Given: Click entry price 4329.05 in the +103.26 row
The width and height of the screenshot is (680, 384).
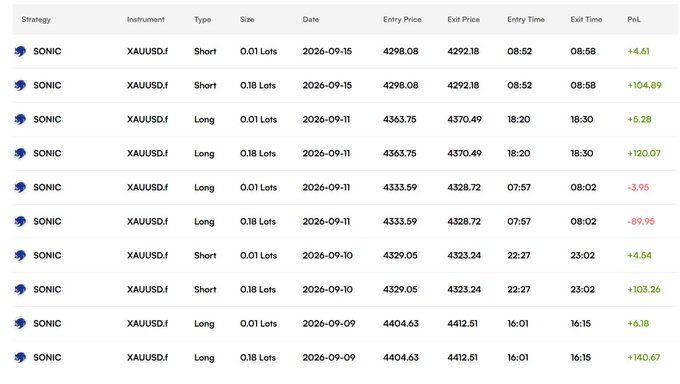Looking at the screenshot, I should point(400,289).
